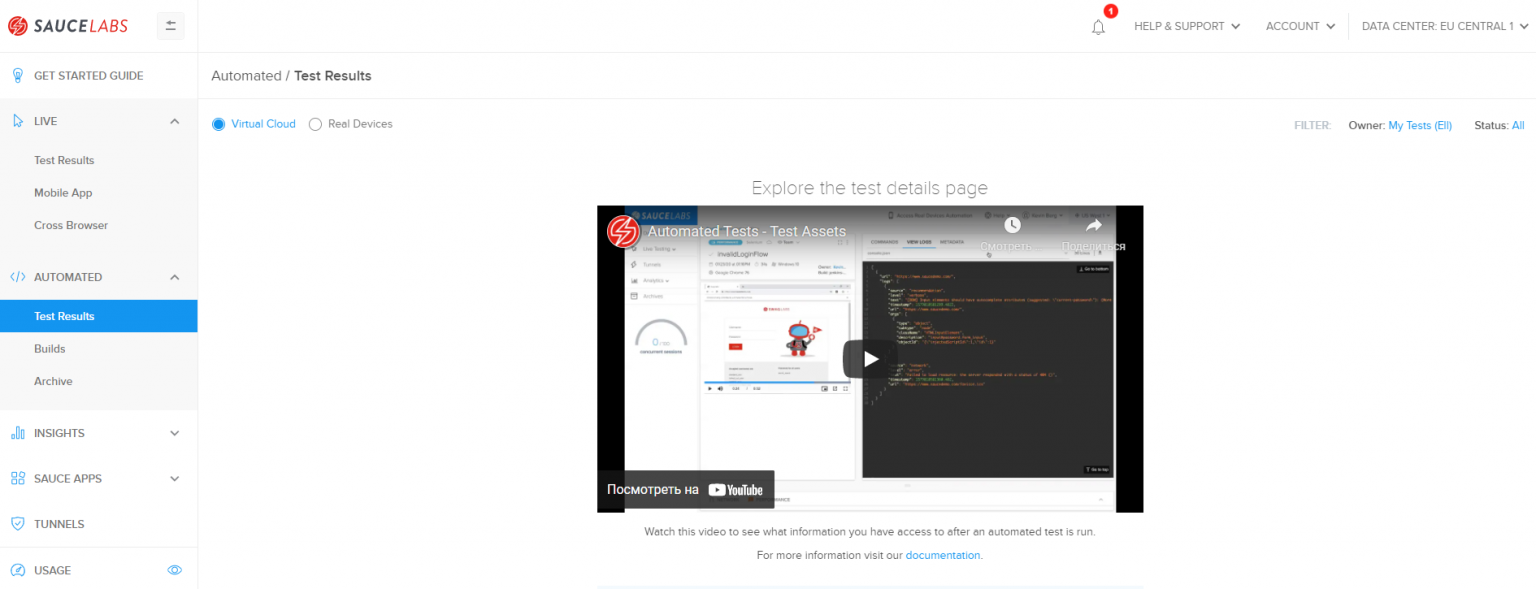Open Builds under Automated

coord(48,348)
